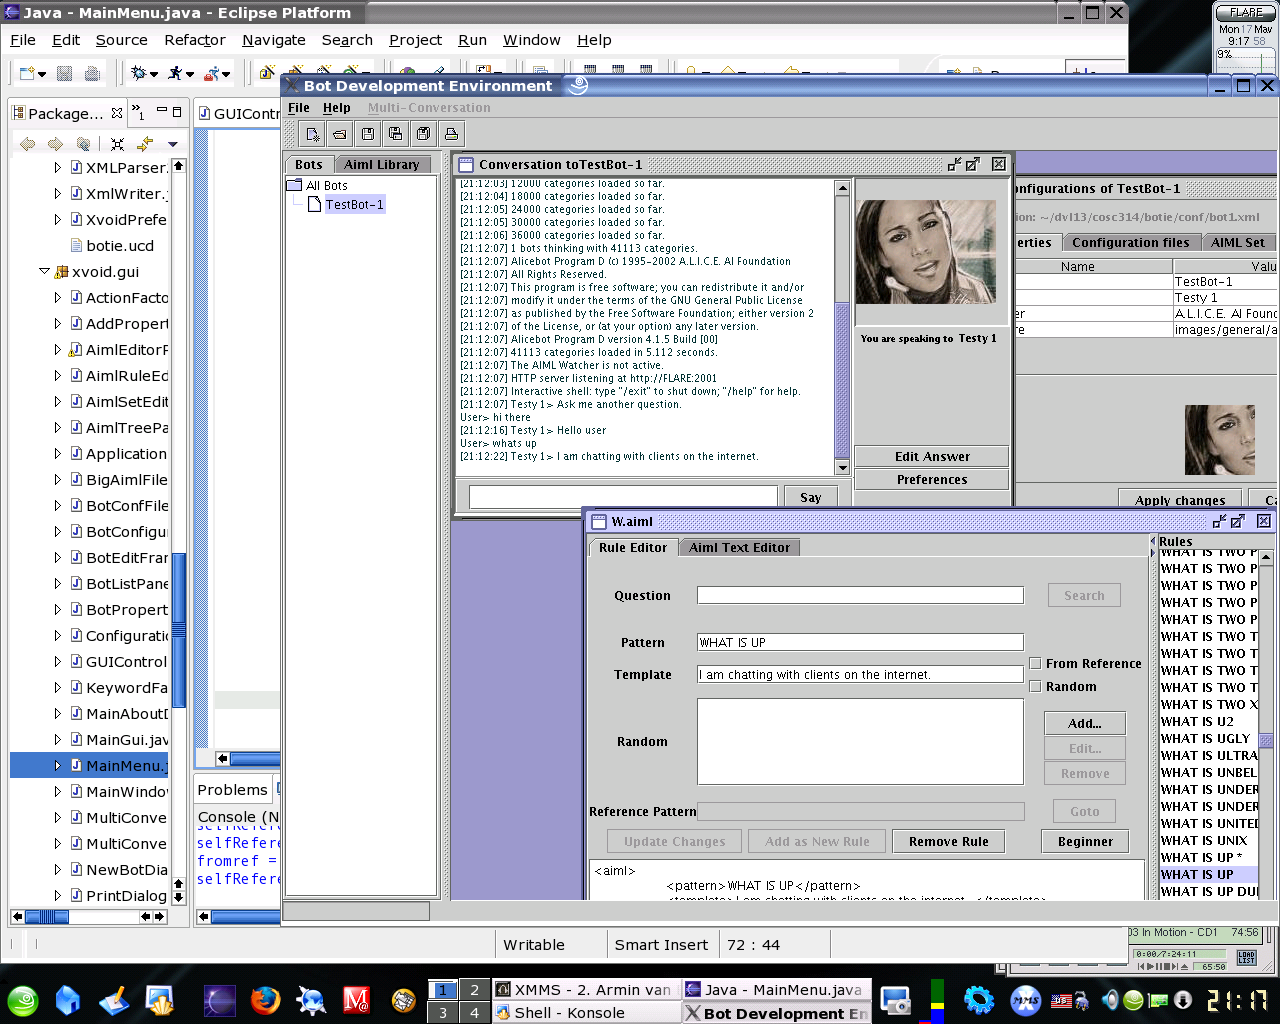Open the Navigate menu in Eclipse
The height and width of the screenshot is (1024, 1280).
[274, 40]
